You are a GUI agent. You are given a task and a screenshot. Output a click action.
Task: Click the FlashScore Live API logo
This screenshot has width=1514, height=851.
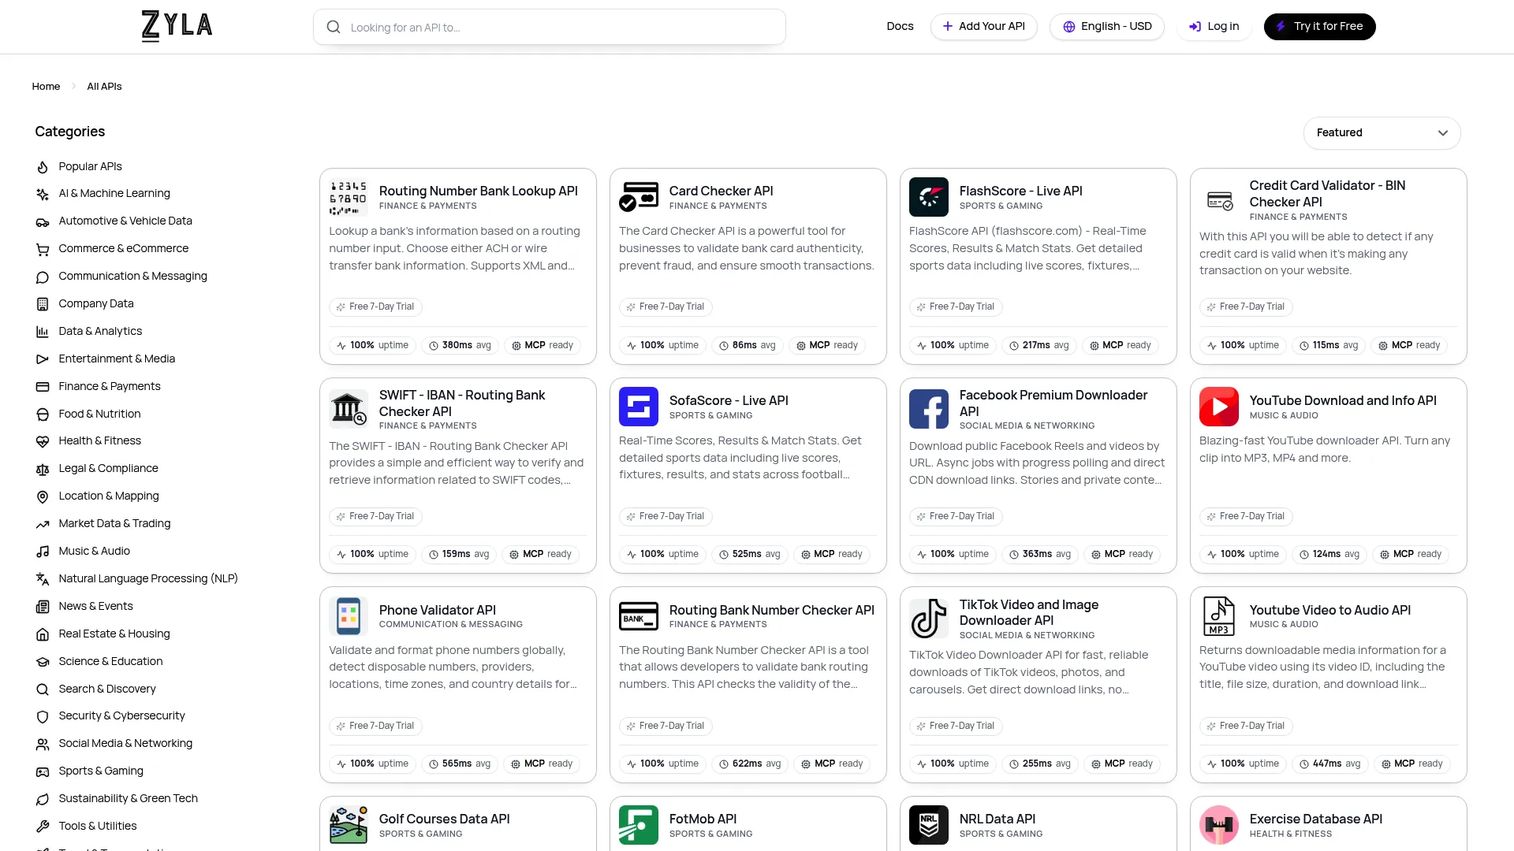929,198
